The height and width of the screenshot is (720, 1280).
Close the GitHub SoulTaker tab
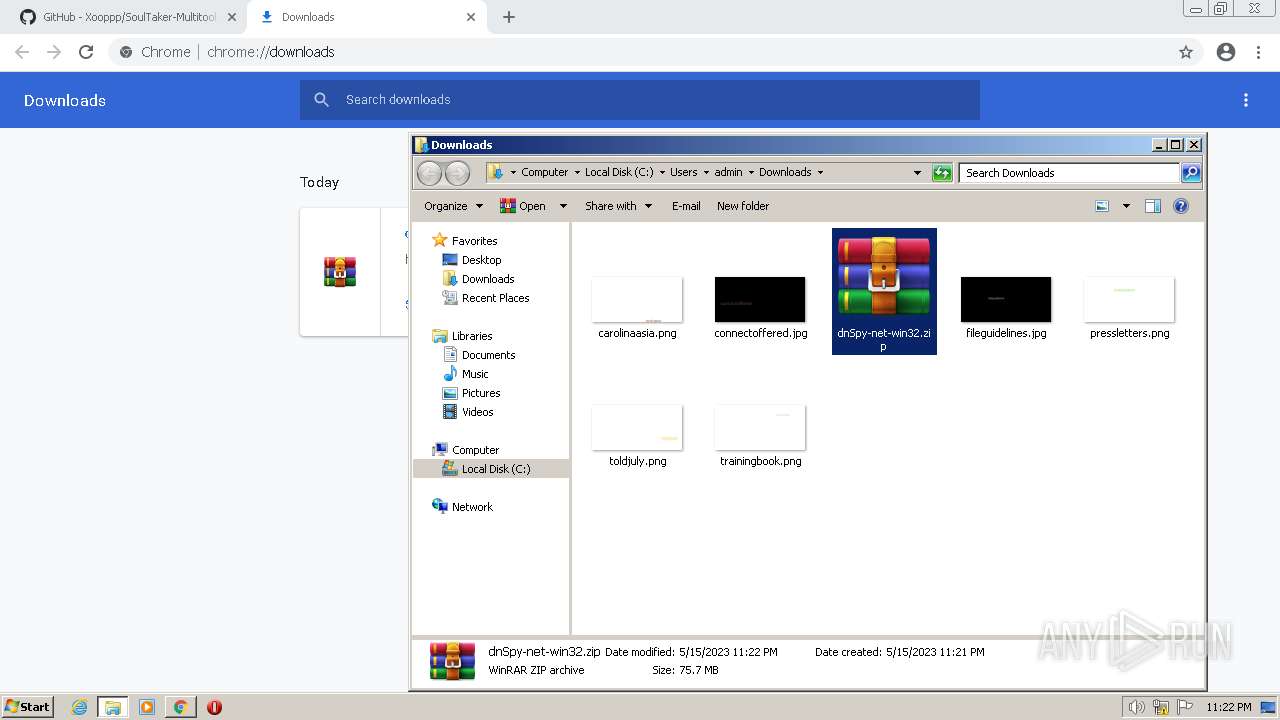[x=232, y=17]
